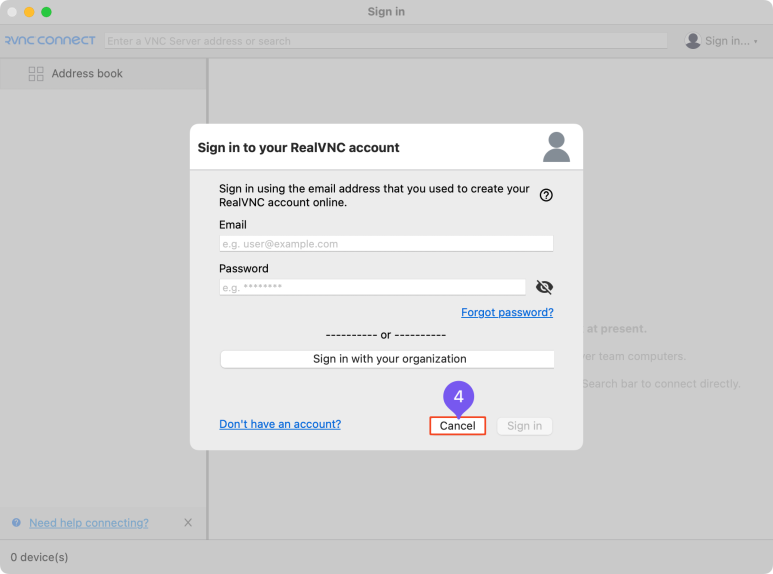
Task: Toggle password visibility eye icon
Action: pyautogui.click(x=544, y=287)
